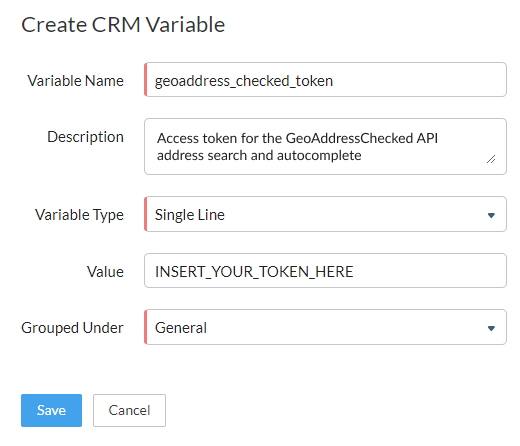Click the Variable Name label
The image size is (520, 446).
point(76,81)
